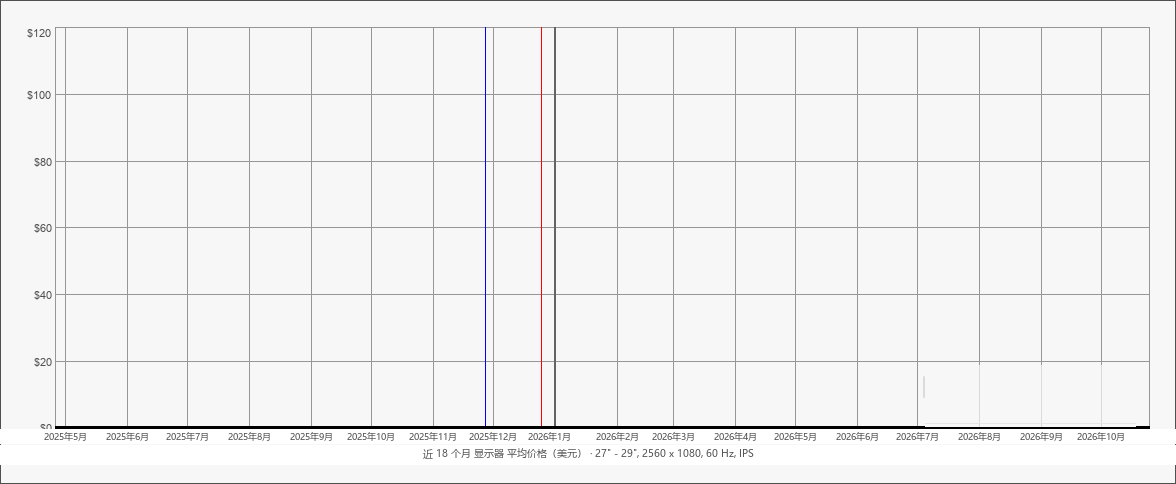Click the 2026年4月 x-axis label
The width and height of the screenshot is (1176, 484).
tap(735, 436)
